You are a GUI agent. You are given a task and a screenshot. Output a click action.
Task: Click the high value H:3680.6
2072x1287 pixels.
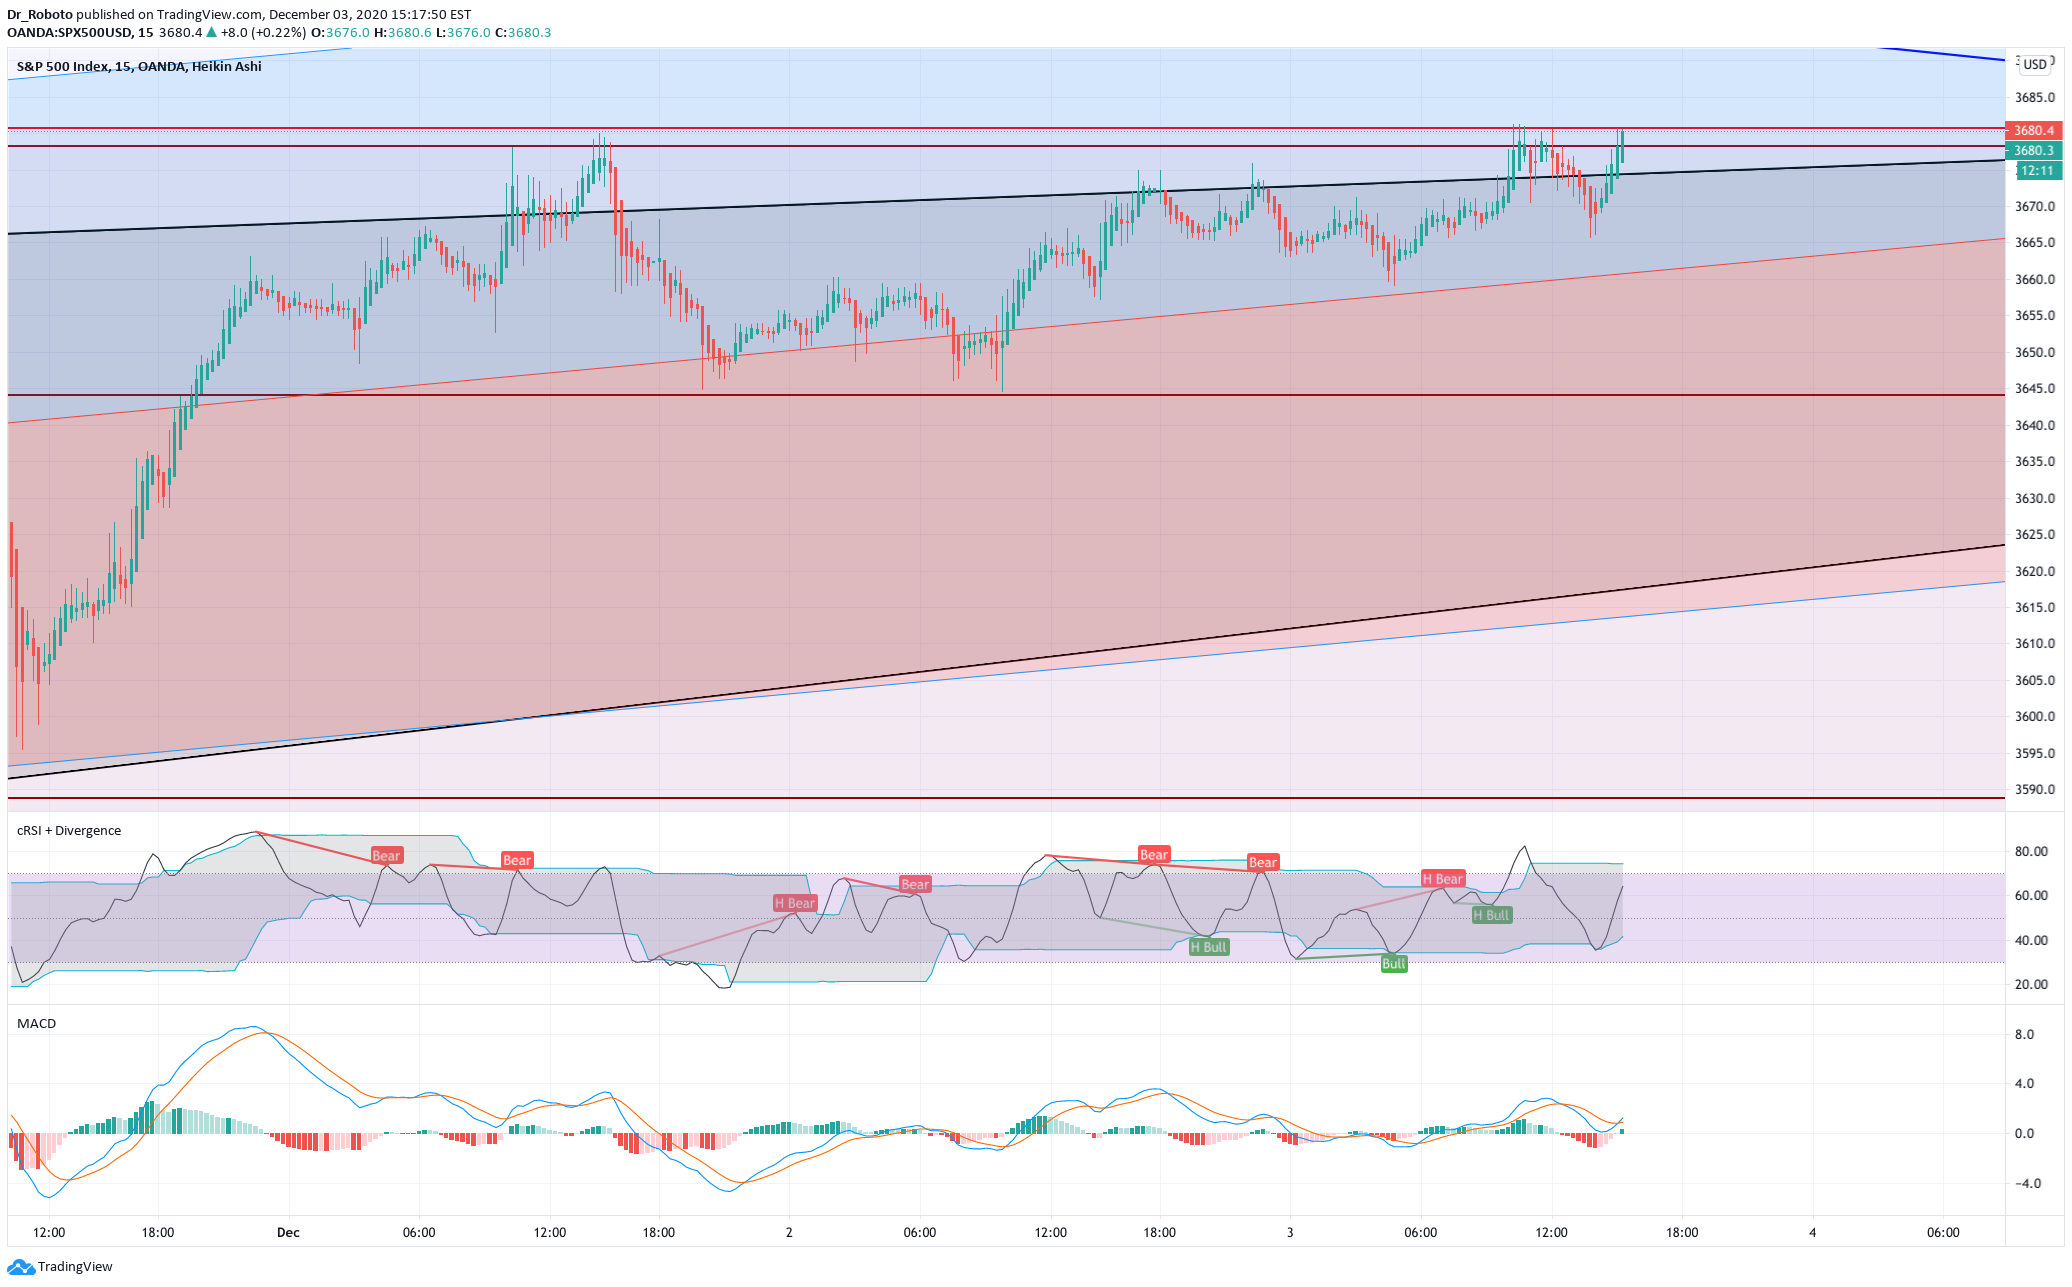coord(403,33)
